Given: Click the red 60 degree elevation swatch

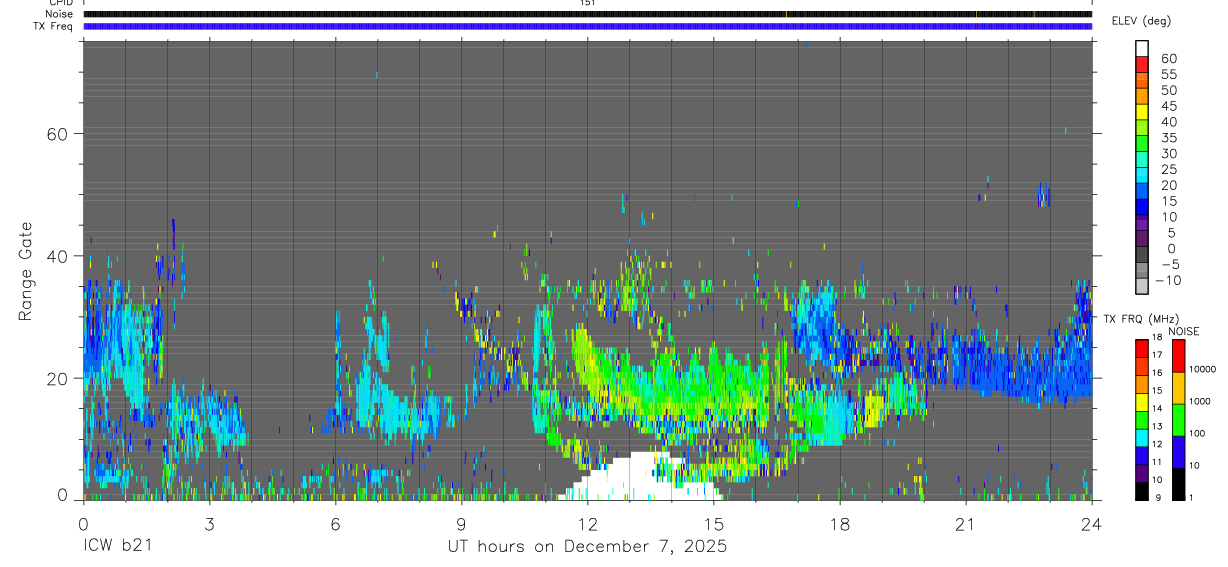Looking at the screenshot, I should [x=1142, y=65].
